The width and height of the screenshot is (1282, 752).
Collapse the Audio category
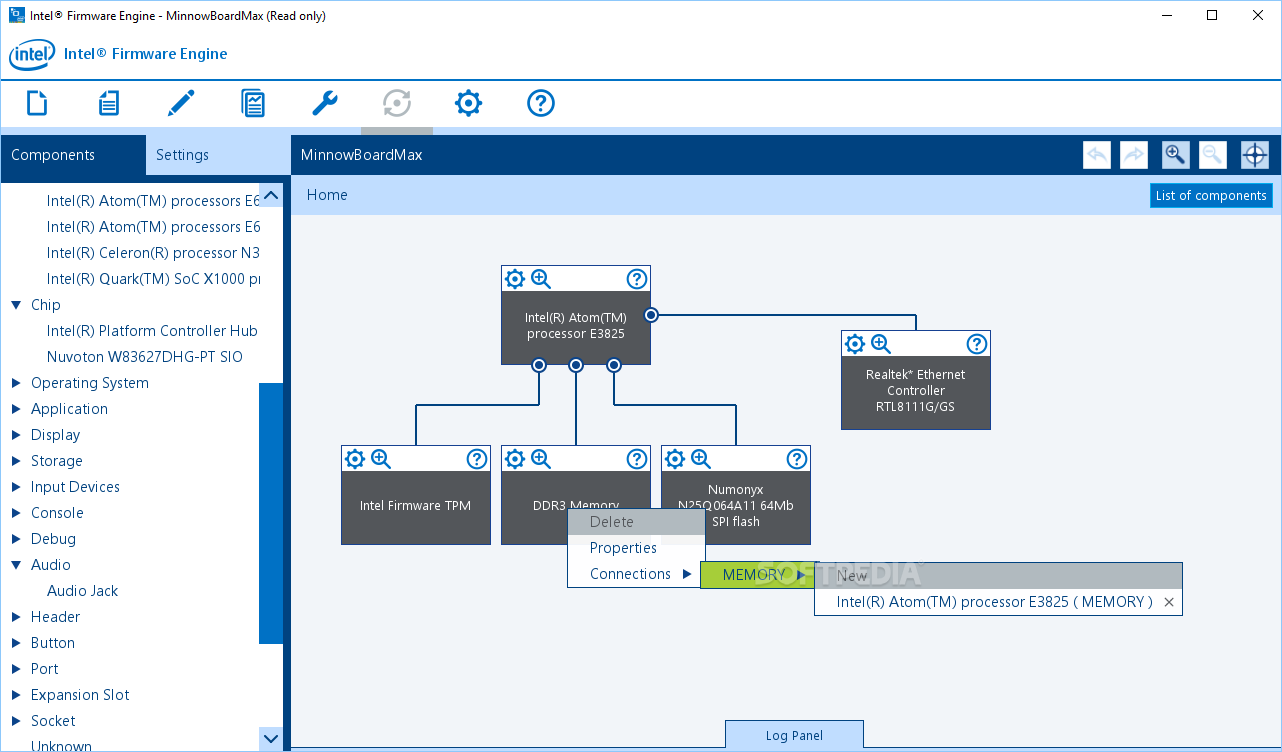coord(16,565)
